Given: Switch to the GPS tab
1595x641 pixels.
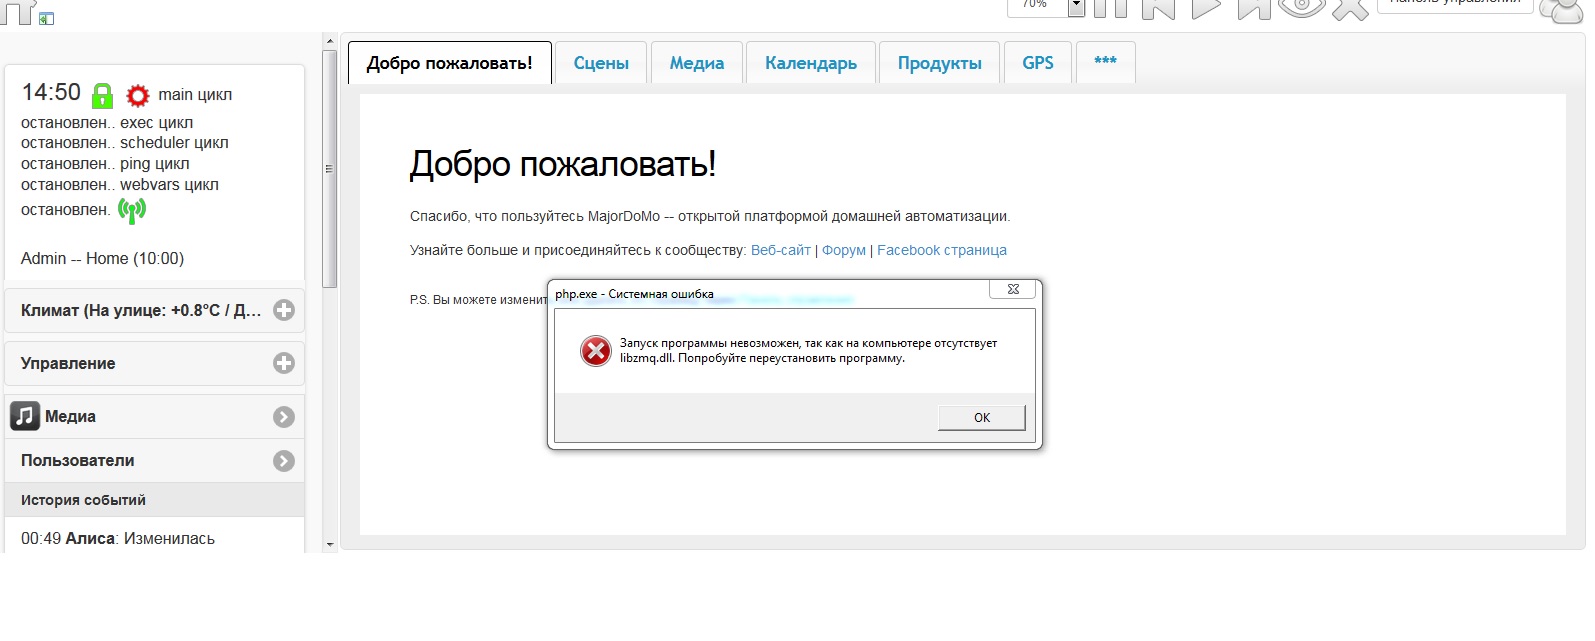Looking at the screenshot, I should pos(1038,63).
